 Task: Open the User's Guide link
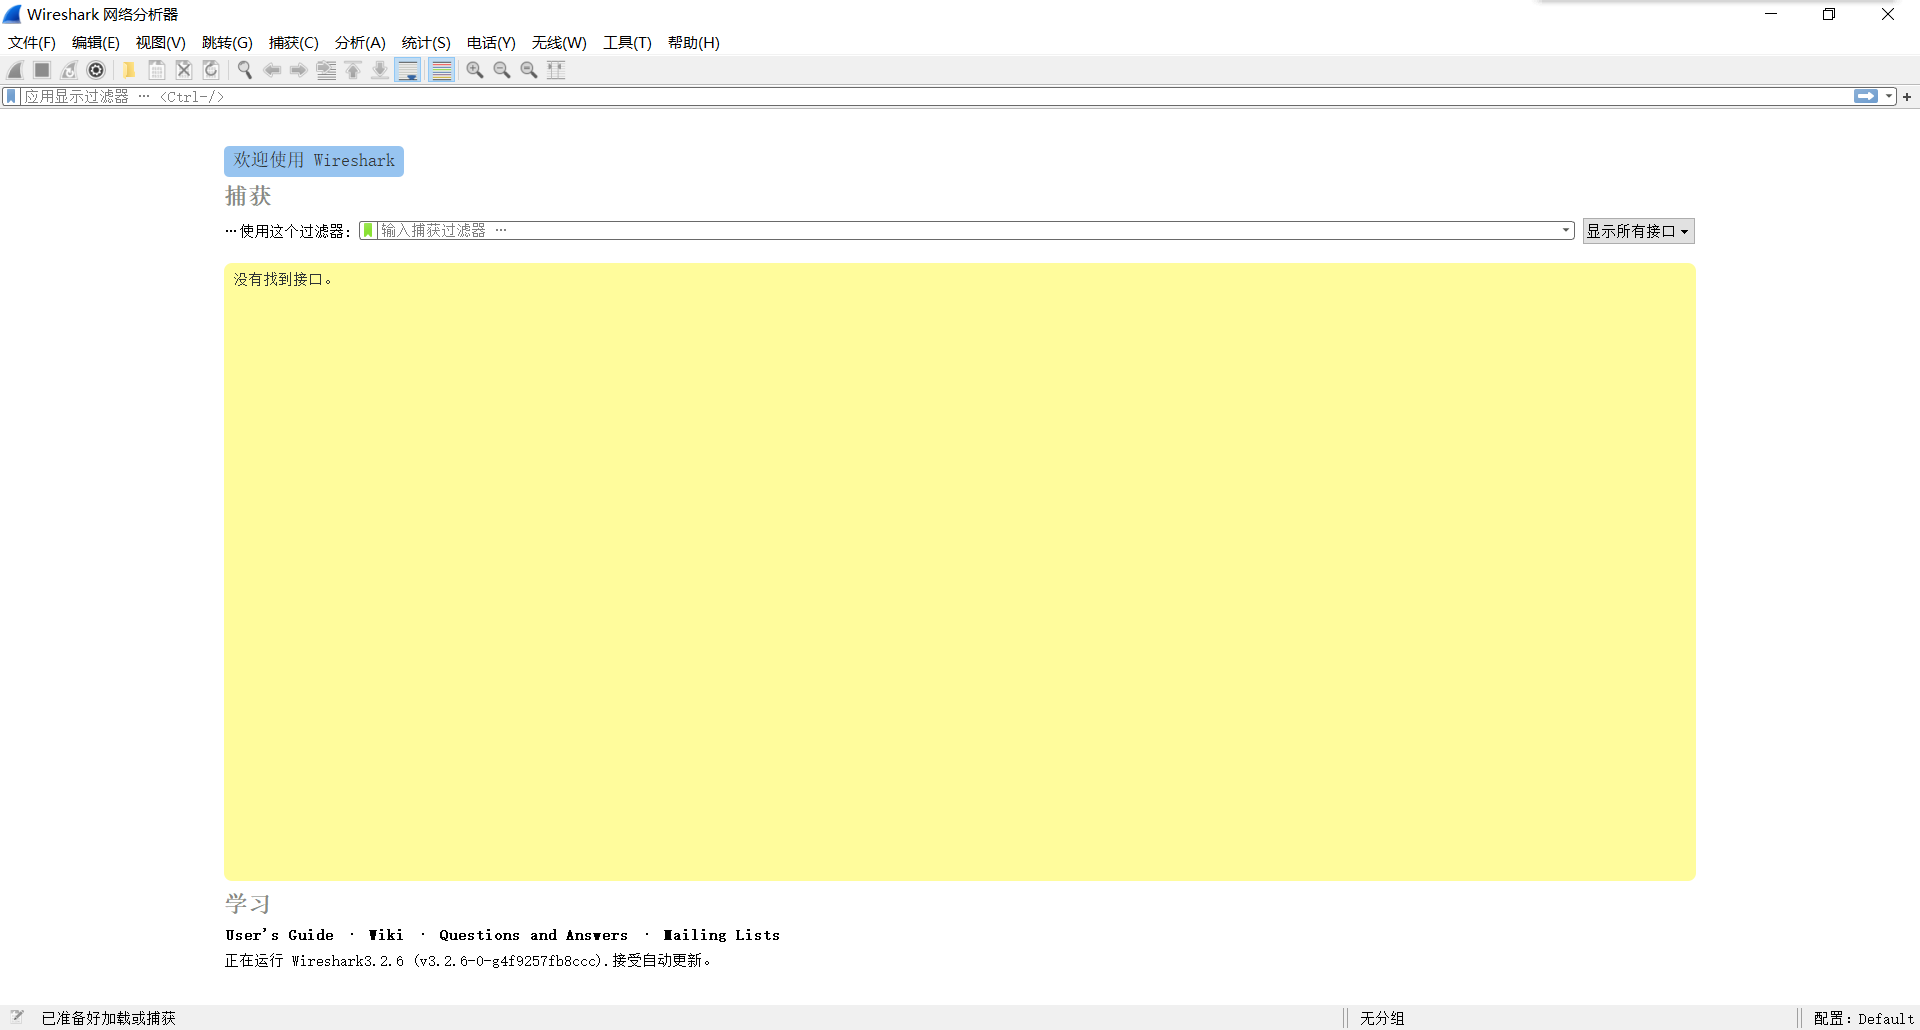279,935
